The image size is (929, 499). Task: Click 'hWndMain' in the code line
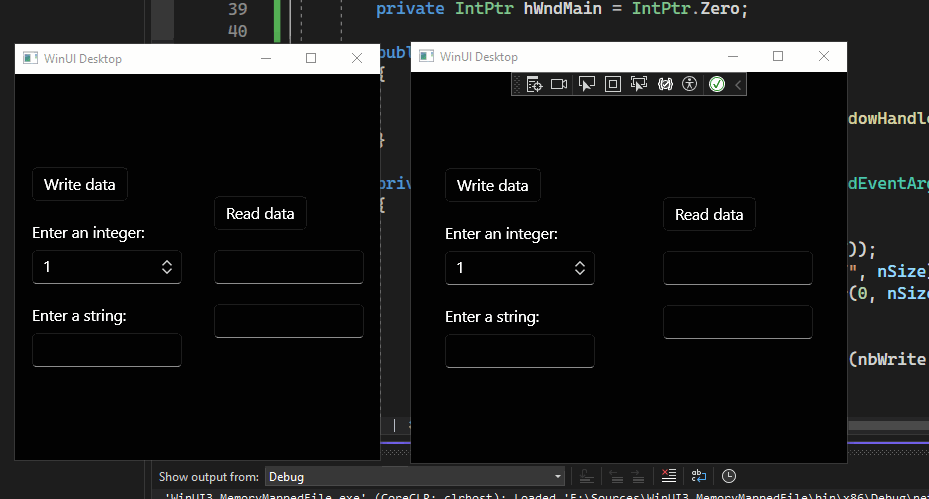pyautogui.click(x=562, y=9)
